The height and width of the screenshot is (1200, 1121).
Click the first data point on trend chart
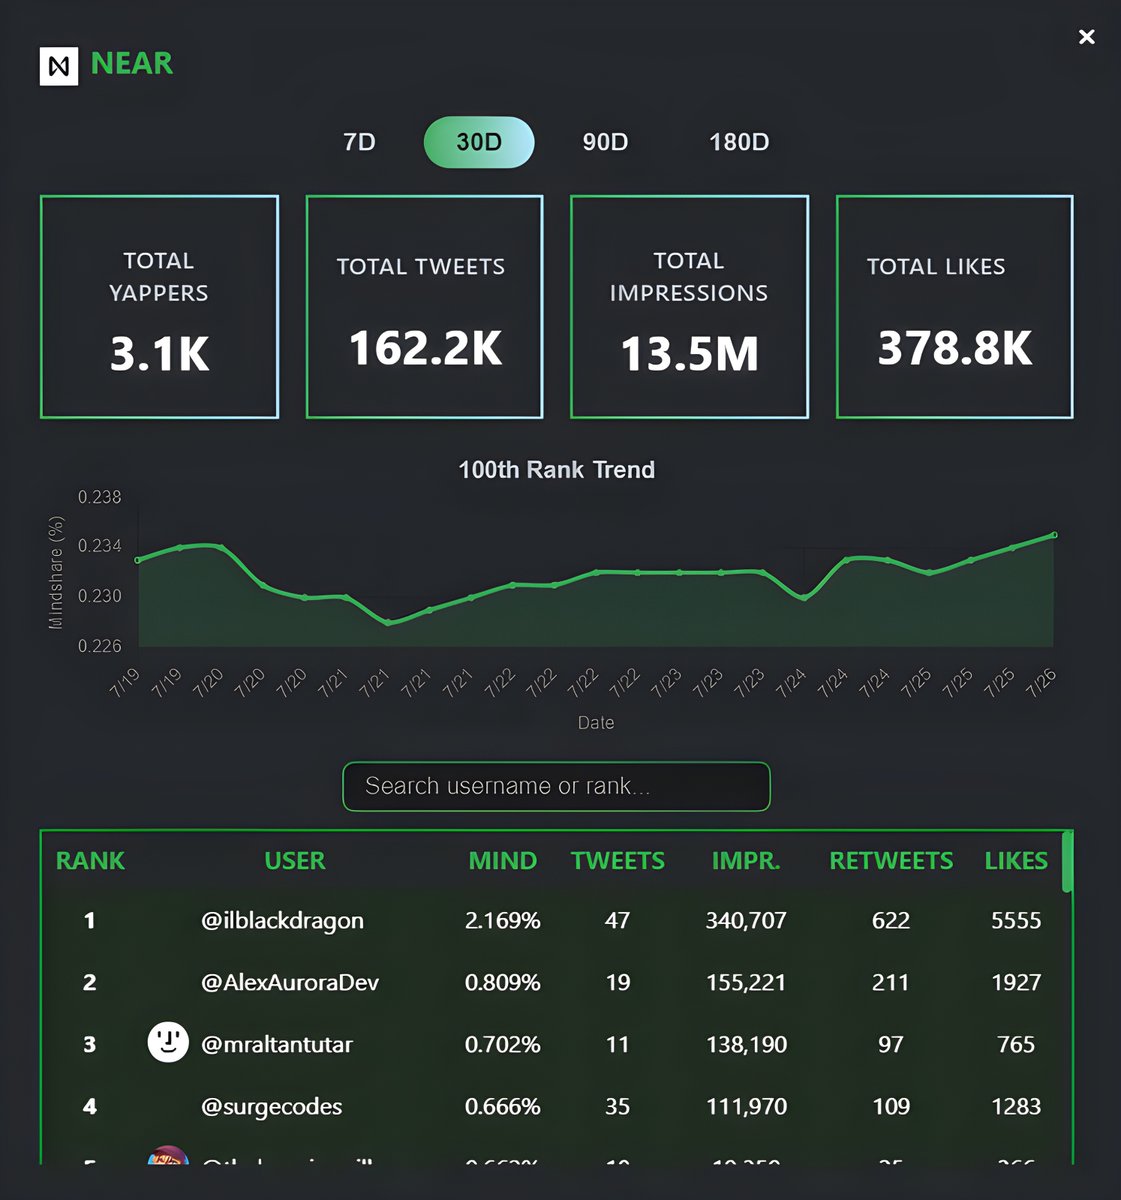click(x=138, y=560)
